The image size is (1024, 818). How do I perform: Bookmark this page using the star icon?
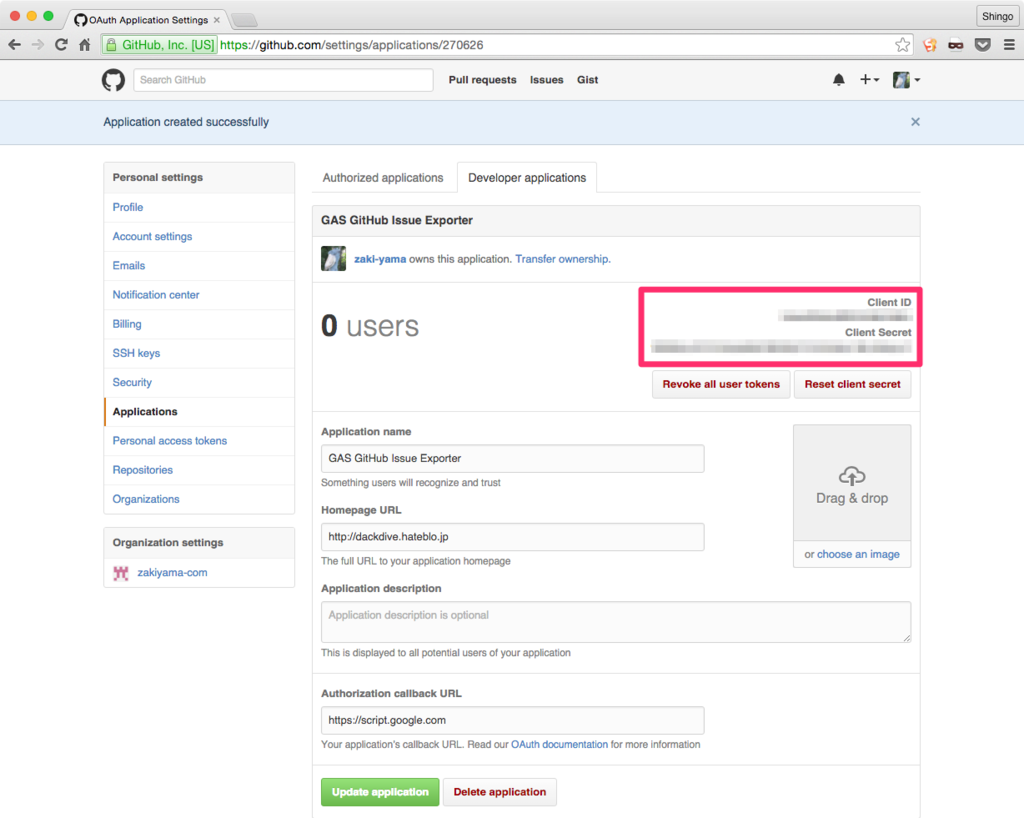902,44
